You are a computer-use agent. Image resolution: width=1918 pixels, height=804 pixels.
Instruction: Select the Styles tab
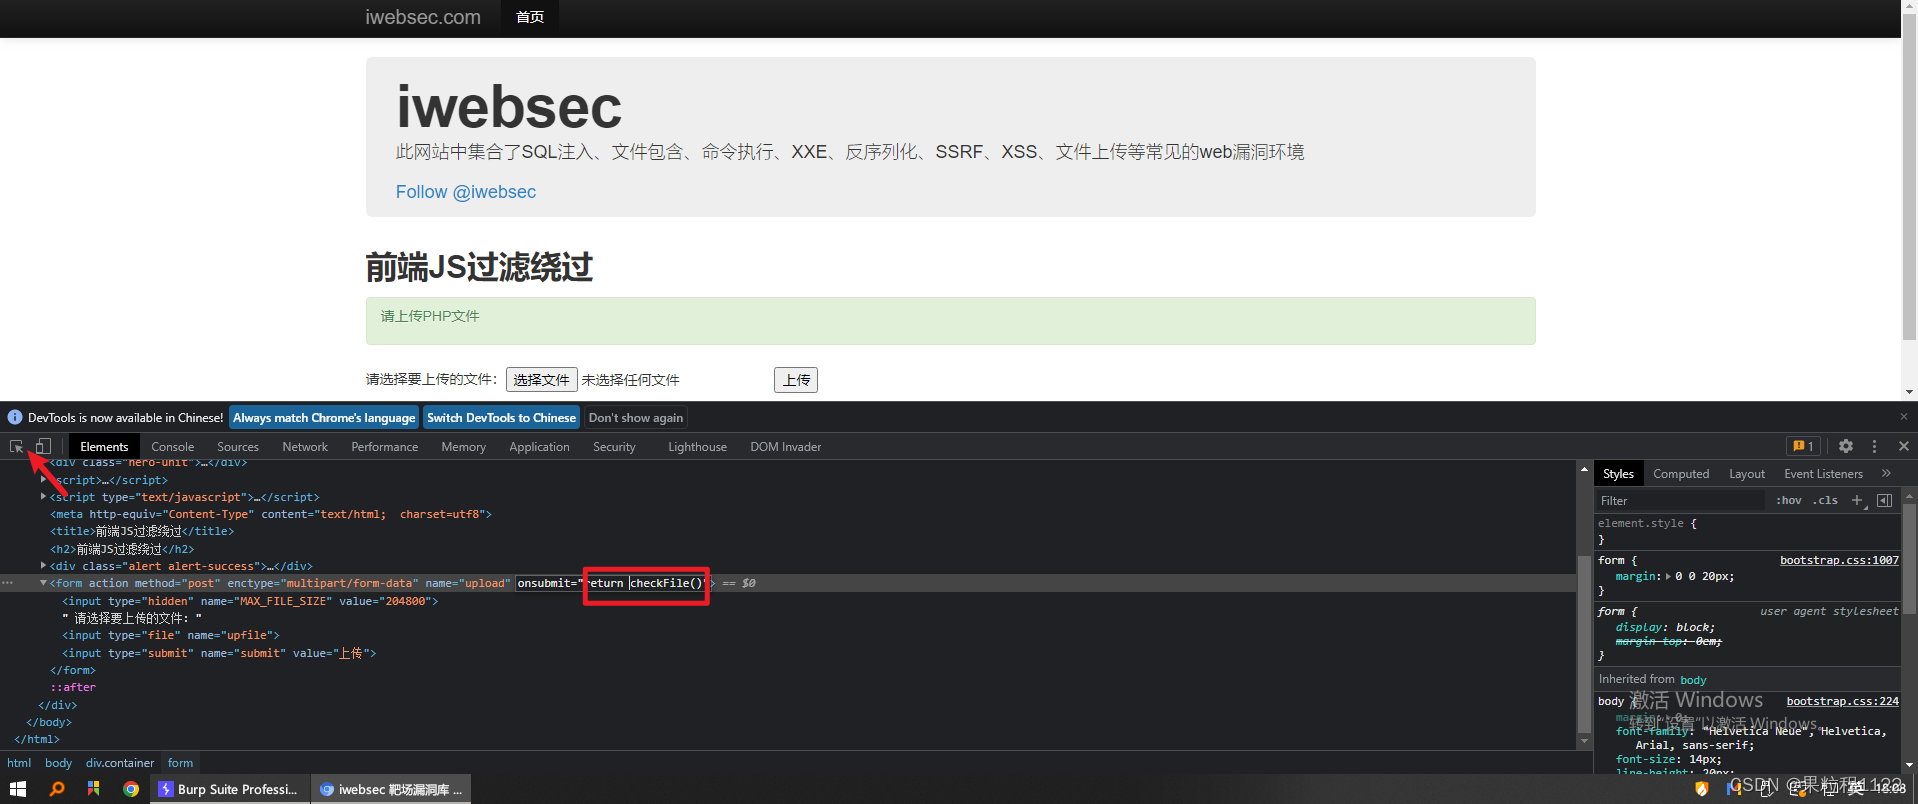pyautogui.click(x=1618, y=473)
